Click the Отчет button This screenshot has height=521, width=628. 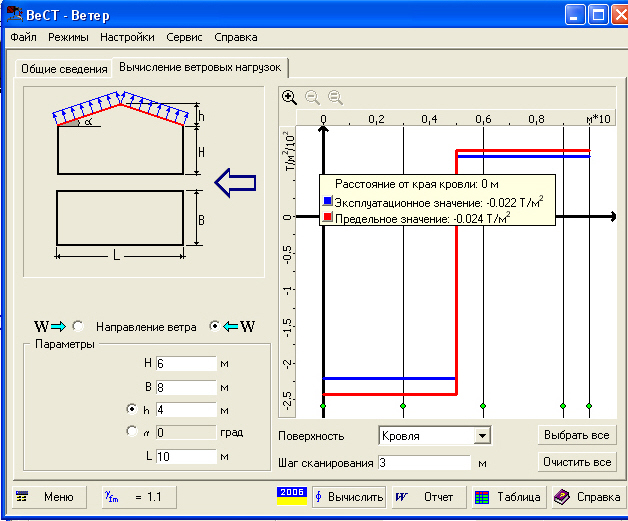pos(429,497)
